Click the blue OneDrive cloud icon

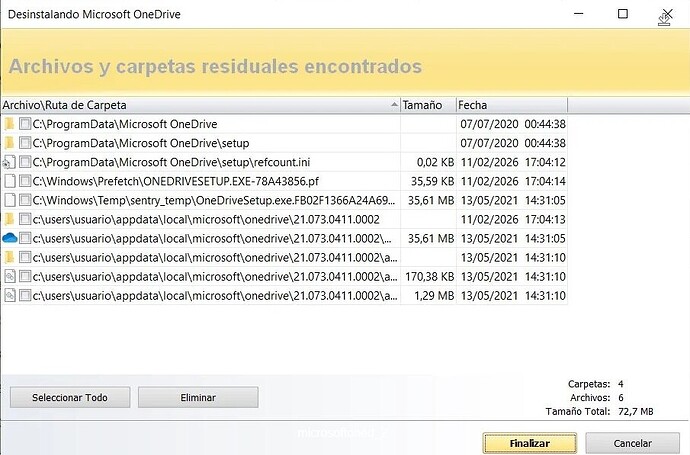pyautogui.click(x=9, y=239)
